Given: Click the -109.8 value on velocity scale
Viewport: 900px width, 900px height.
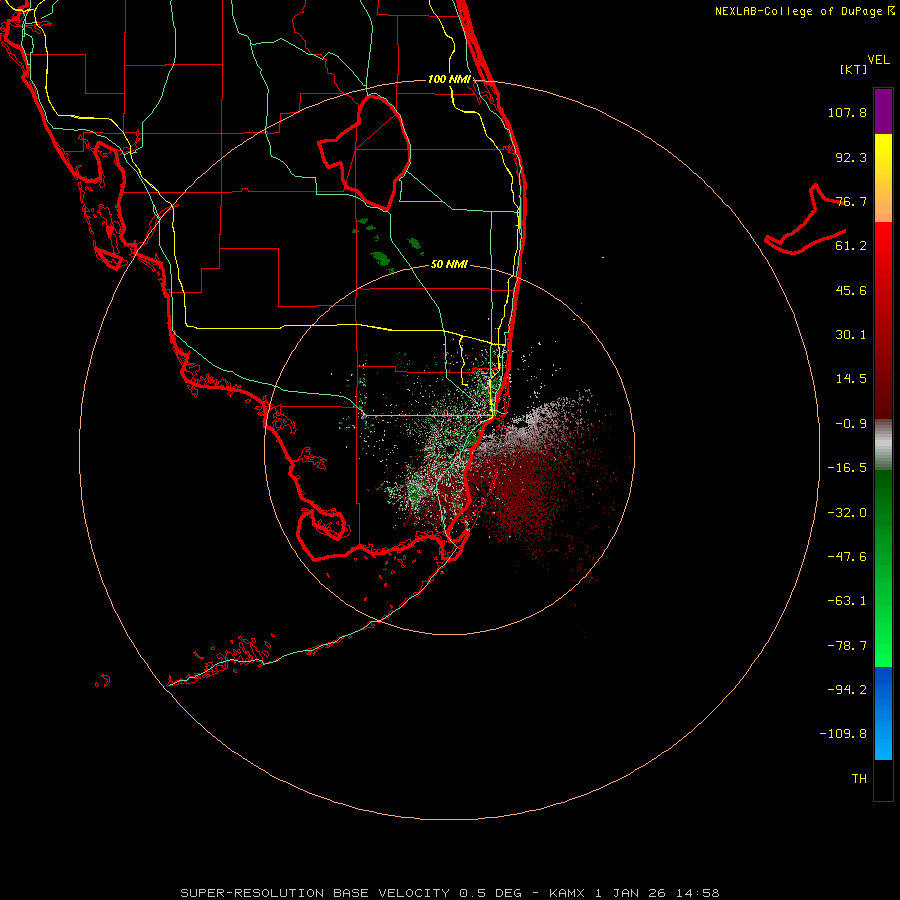Looking at the screenshot, I should [x=843, y=734].
